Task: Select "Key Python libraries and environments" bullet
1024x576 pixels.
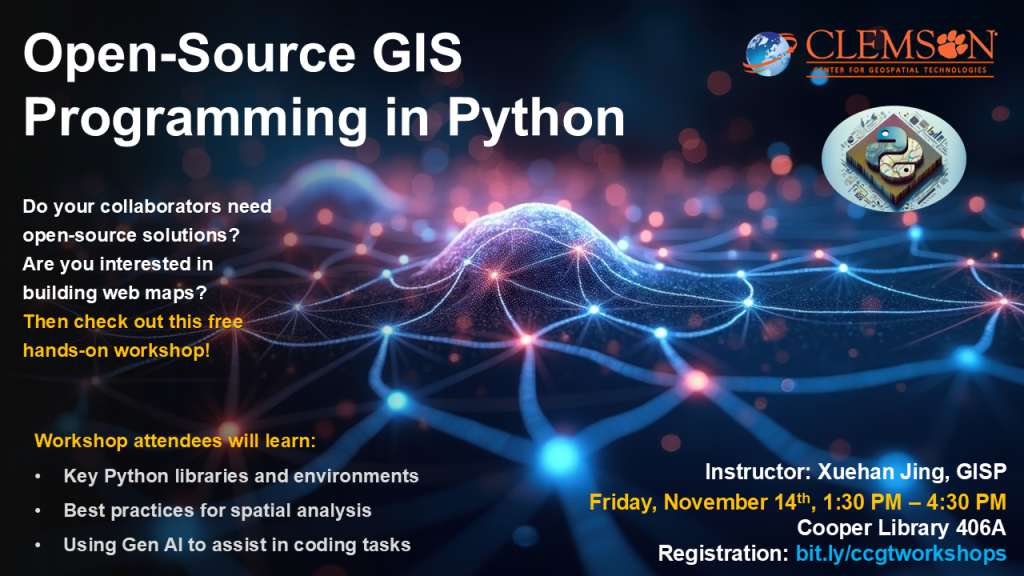Action: point(240,476)
